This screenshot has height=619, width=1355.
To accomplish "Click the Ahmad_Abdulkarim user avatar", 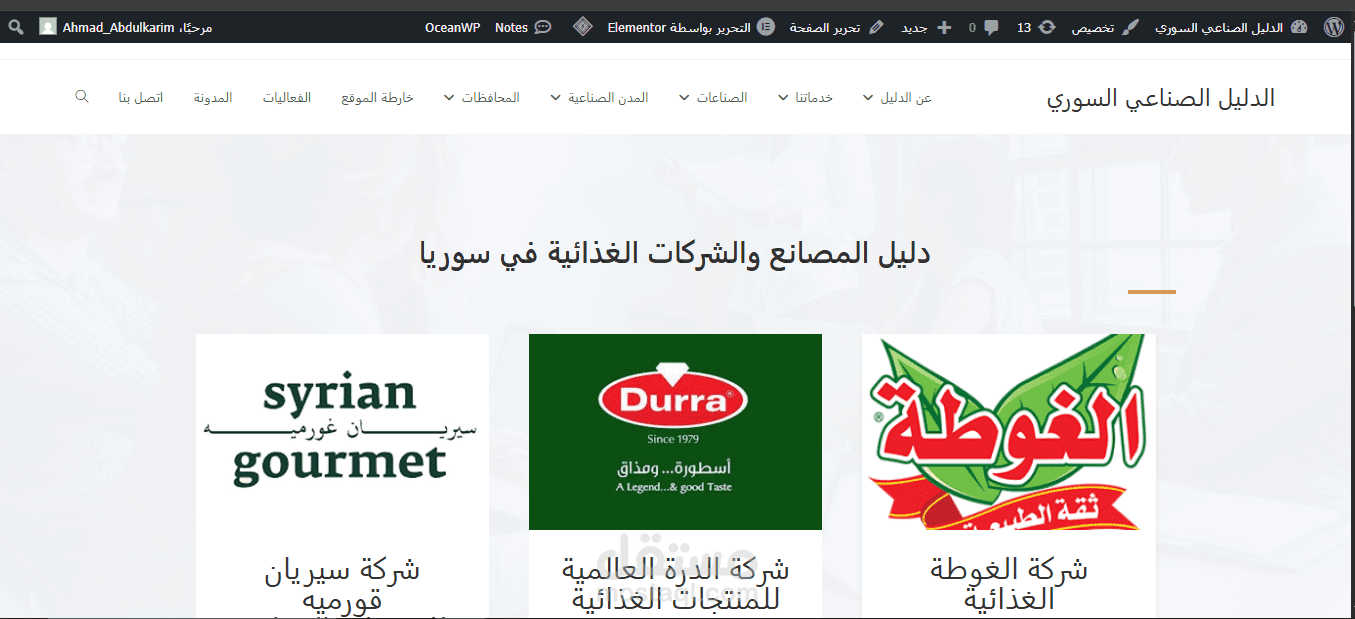I will tap(48, 26).
